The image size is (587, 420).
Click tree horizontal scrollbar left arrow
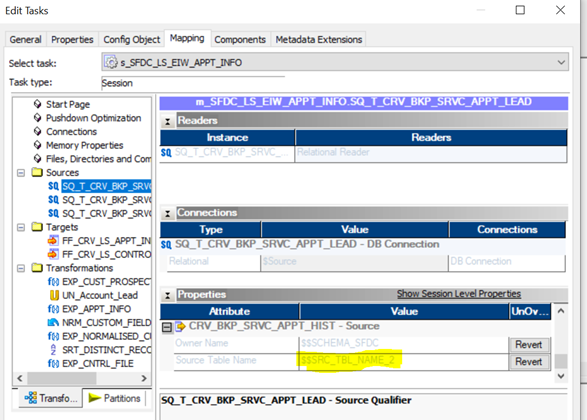tap(20, 378)
